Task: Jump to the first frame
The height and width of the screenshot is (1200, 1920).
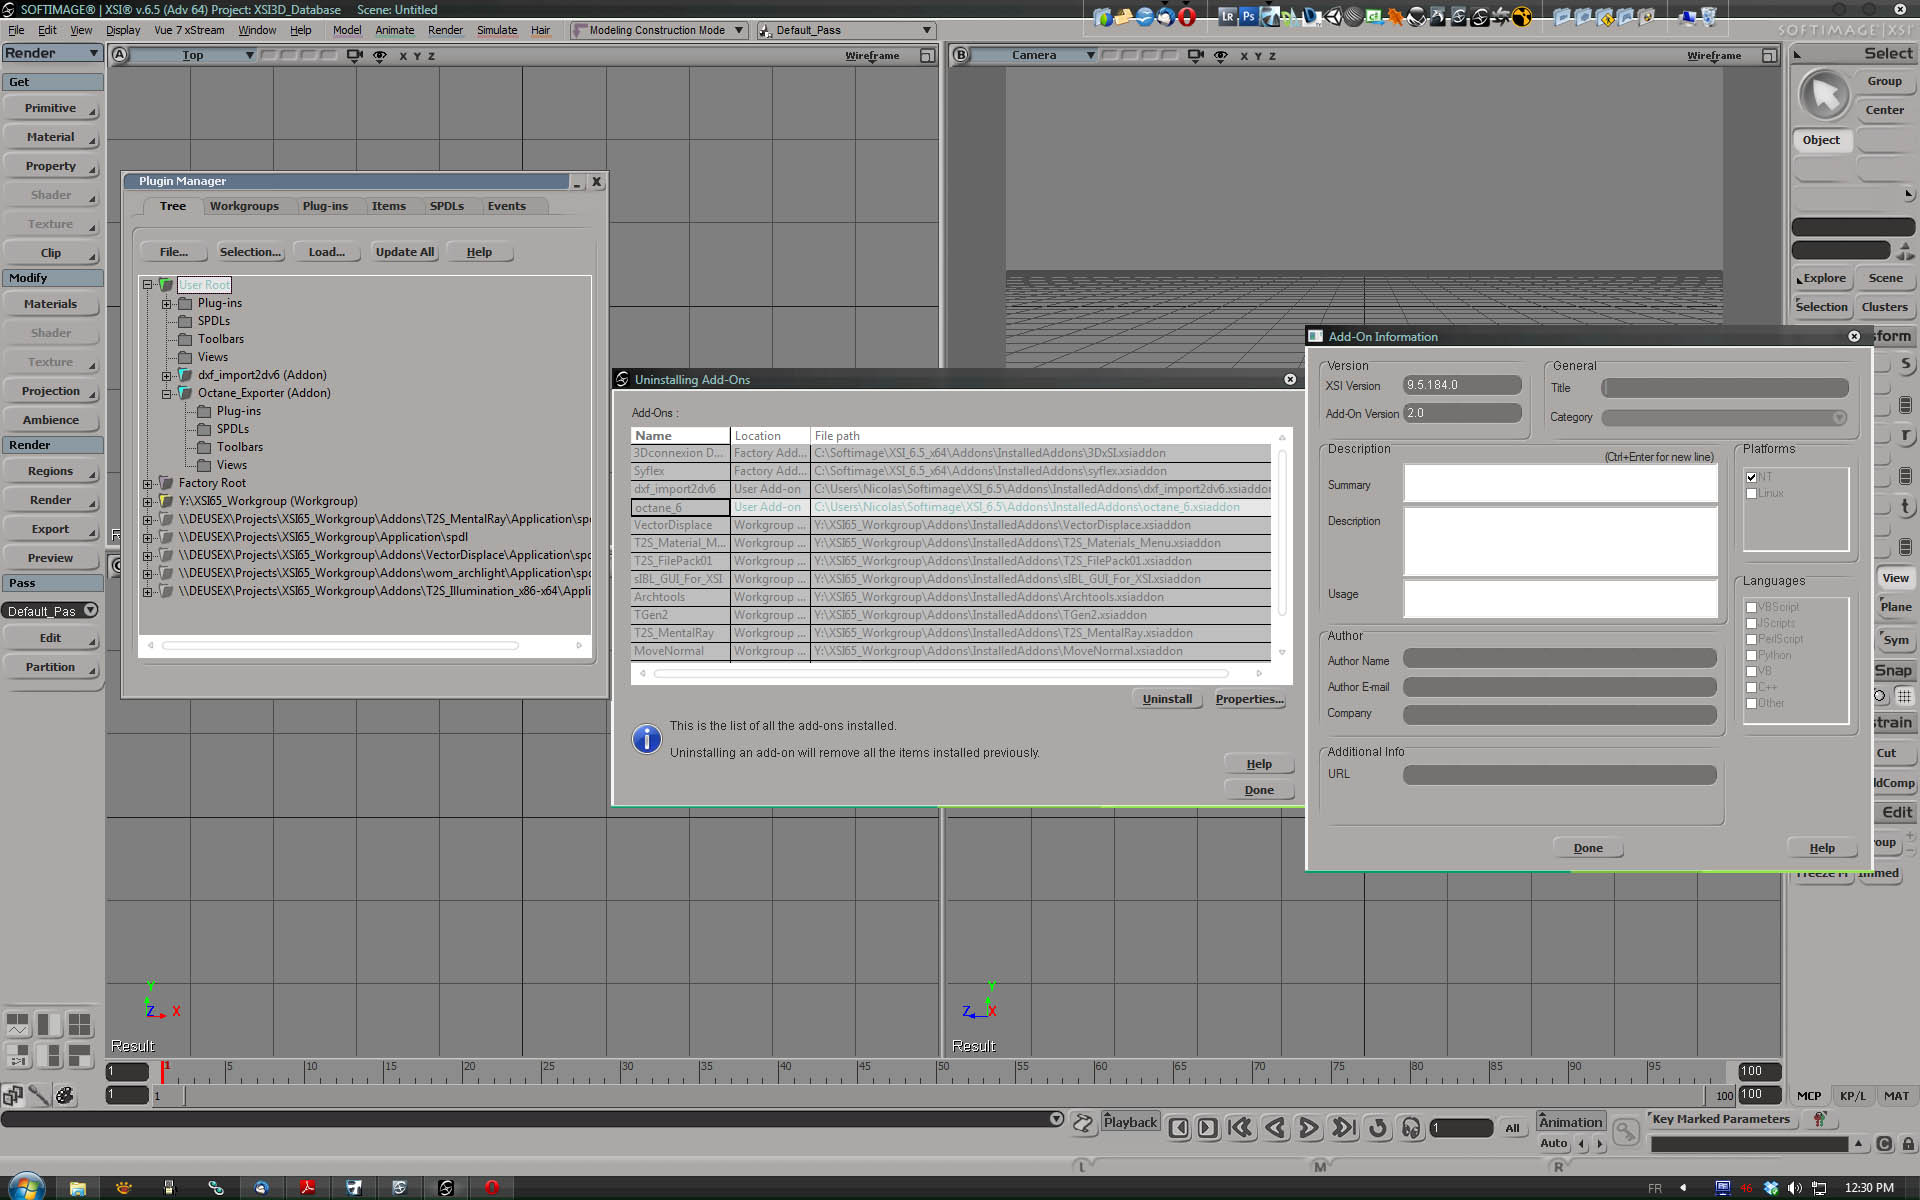Action: pos(1240,1128)
